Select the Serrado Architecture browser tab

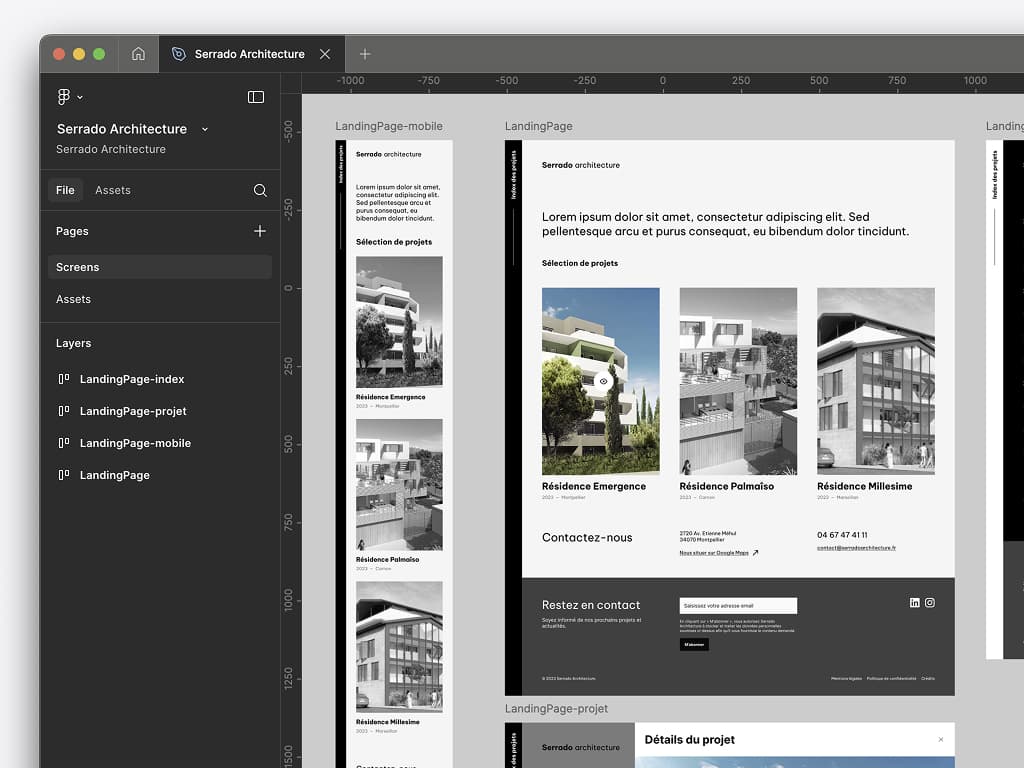point(250,54)
